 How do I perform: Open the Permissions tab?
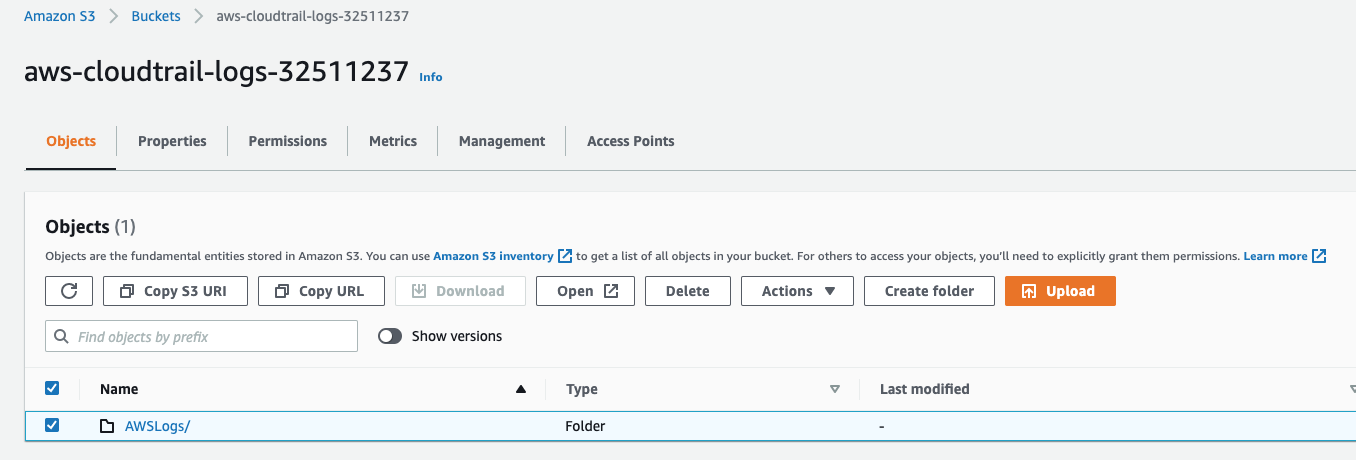pos(288,141)
